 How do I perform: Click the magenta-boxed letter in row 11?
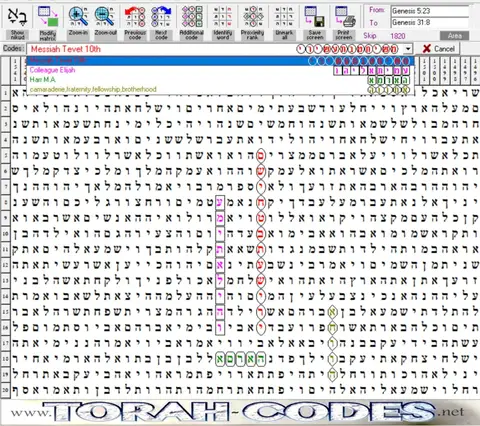coord(220,249)
